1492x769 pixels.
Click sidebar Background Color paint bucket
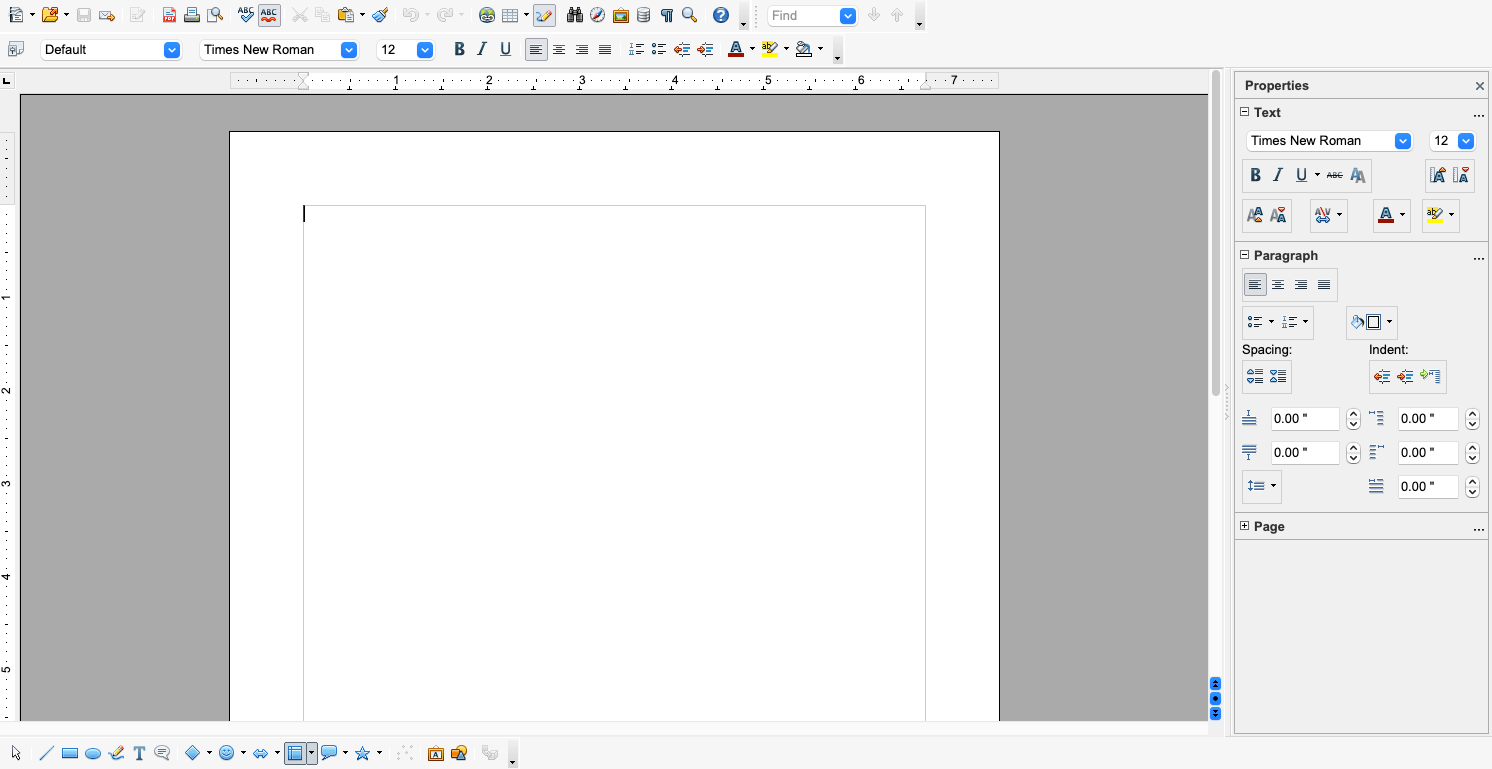point(1366,322)
